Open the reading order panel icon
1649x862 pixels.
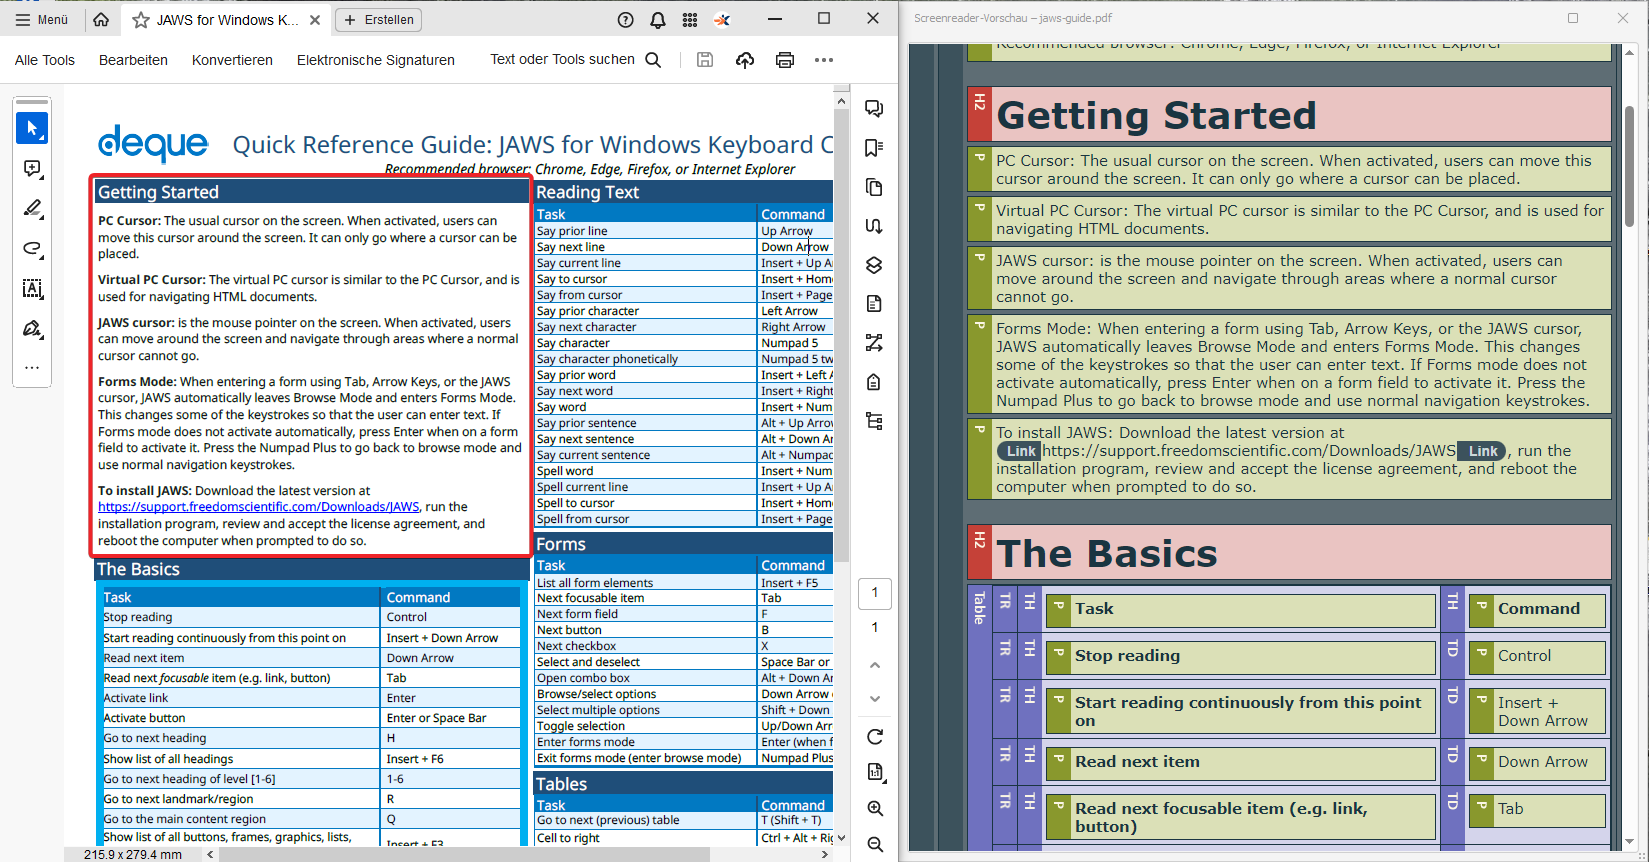[874, 226]
